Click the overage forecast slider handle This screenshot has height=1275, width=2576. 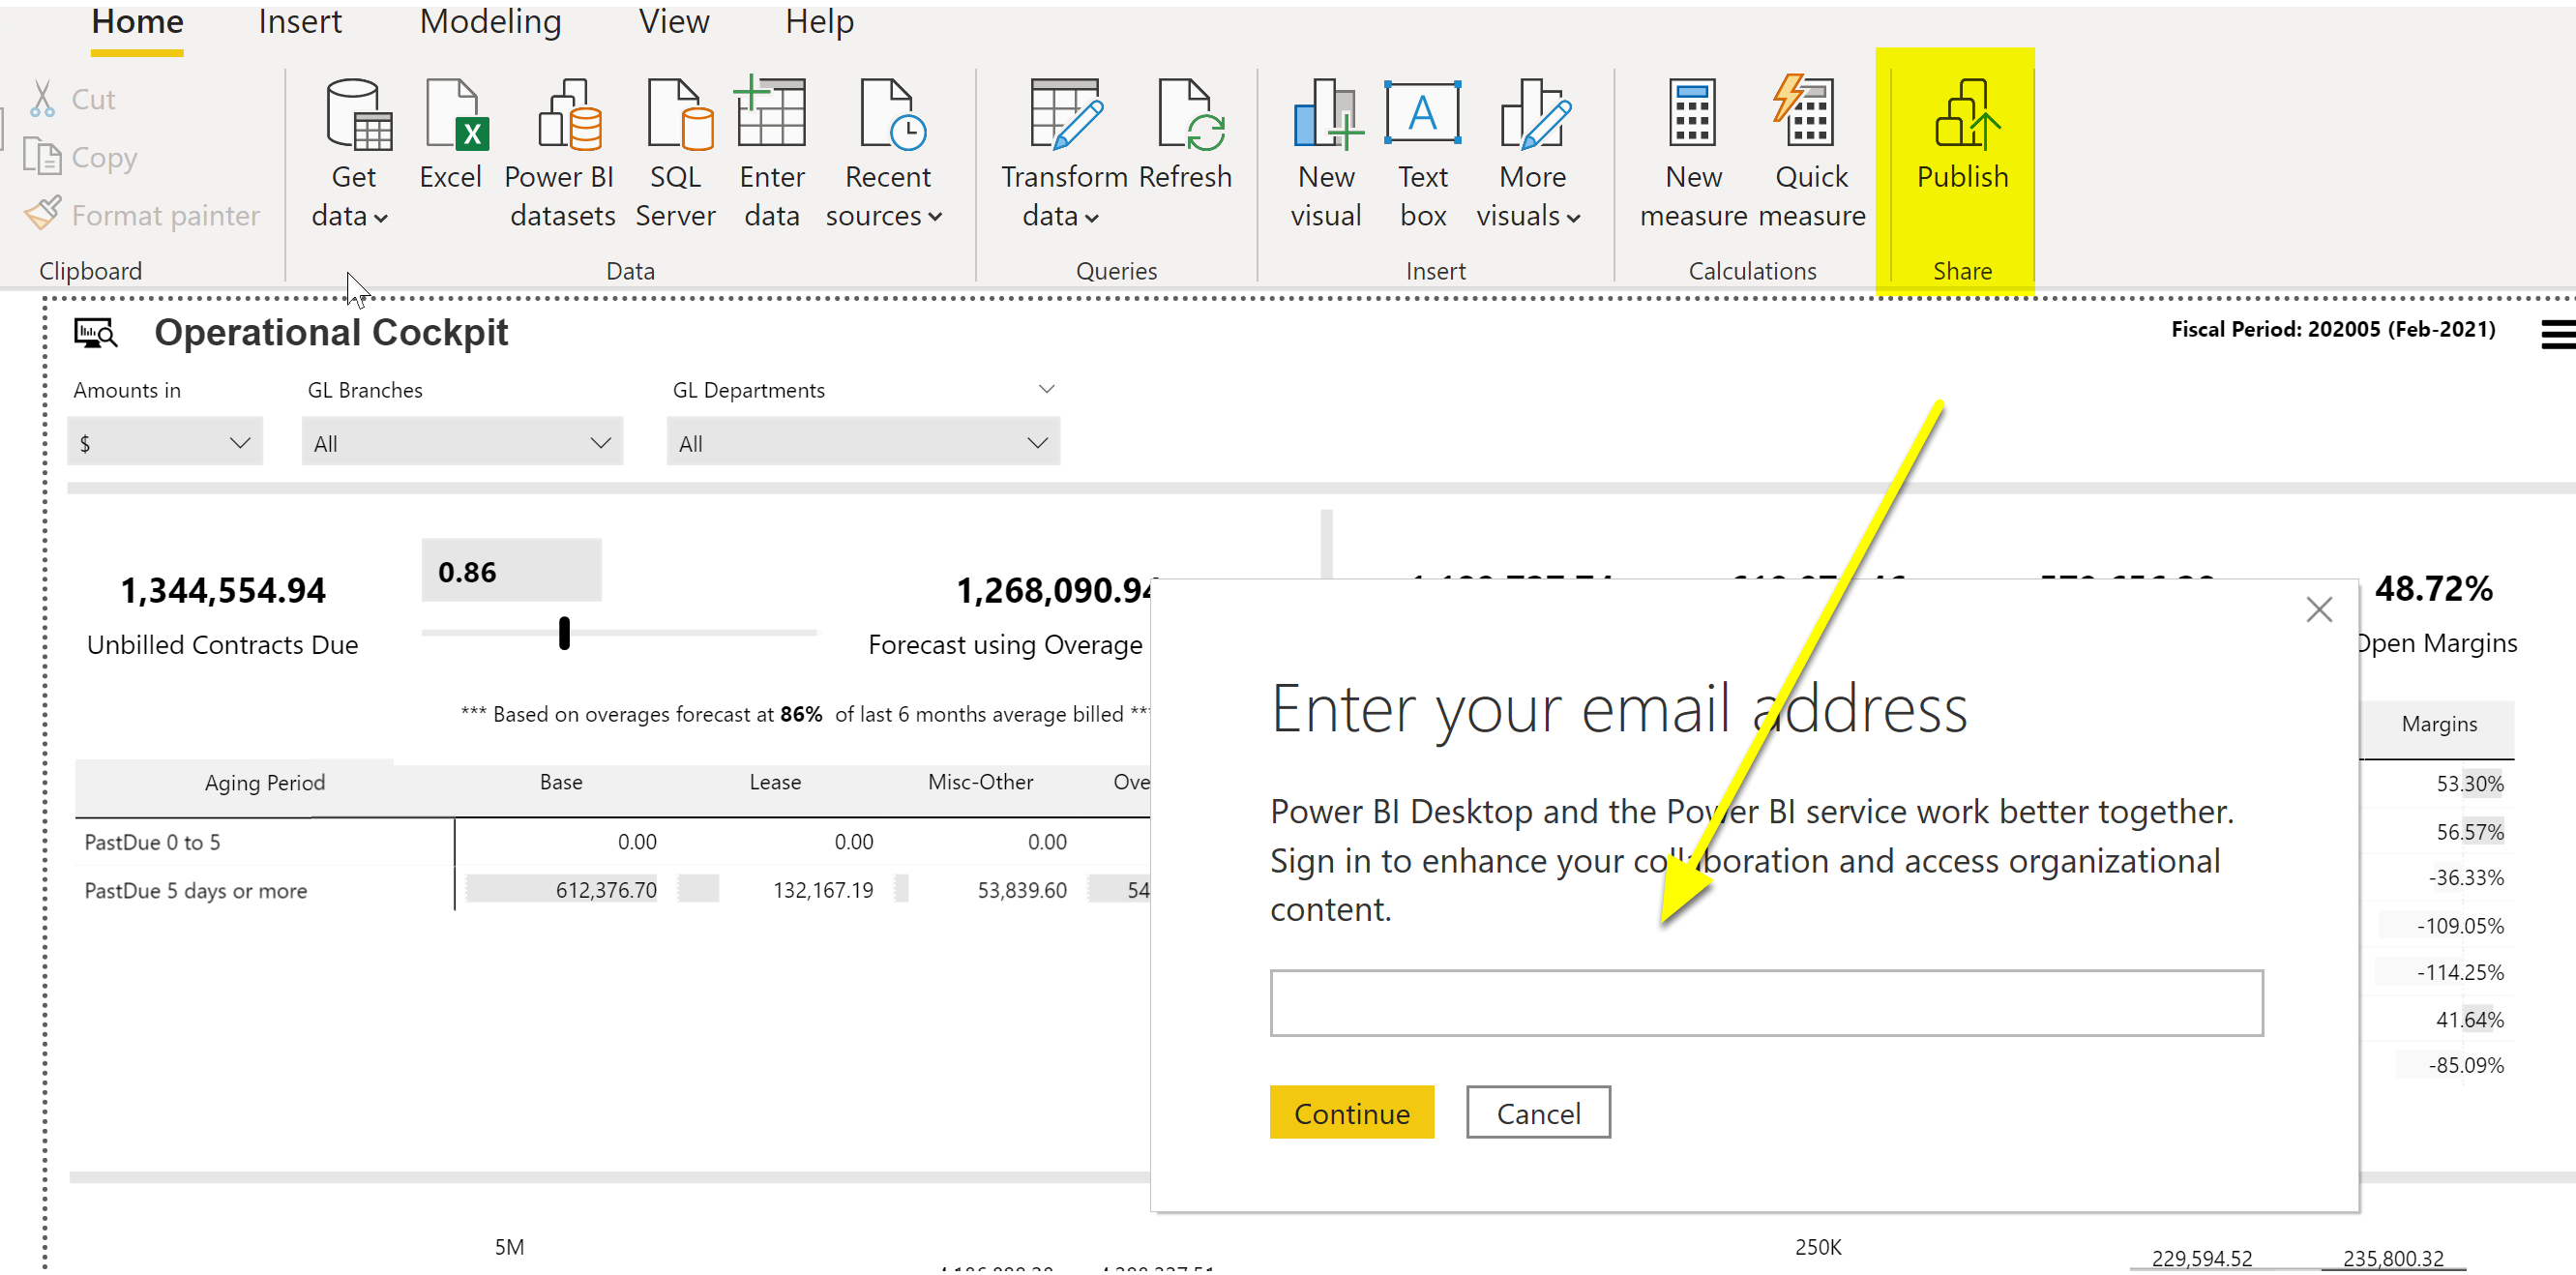click(x=564, y=634)
